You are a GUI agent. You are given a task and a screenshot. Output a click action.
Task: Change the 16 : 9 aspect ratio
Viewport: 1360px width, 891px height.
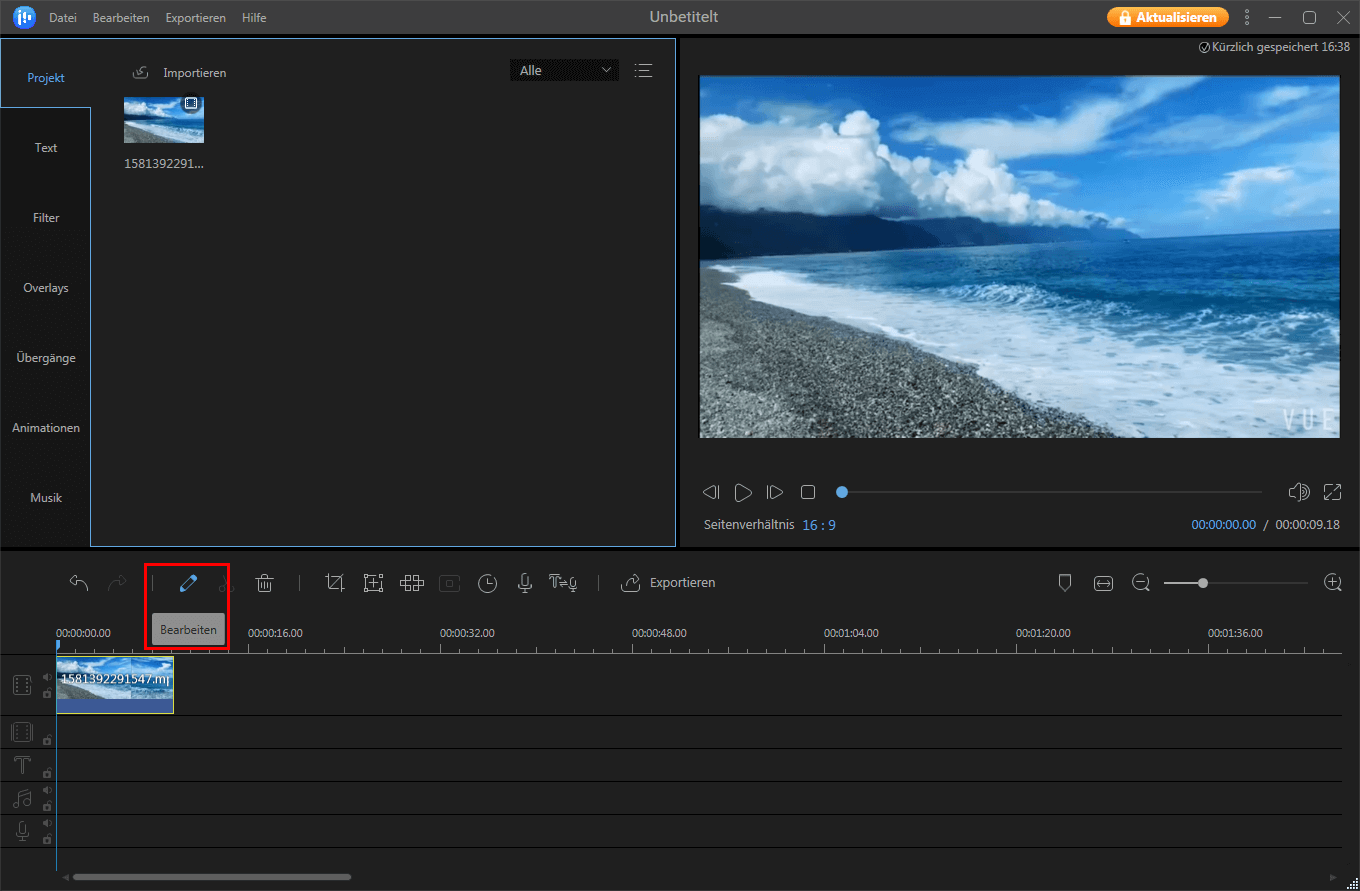(x=818, y=525)
